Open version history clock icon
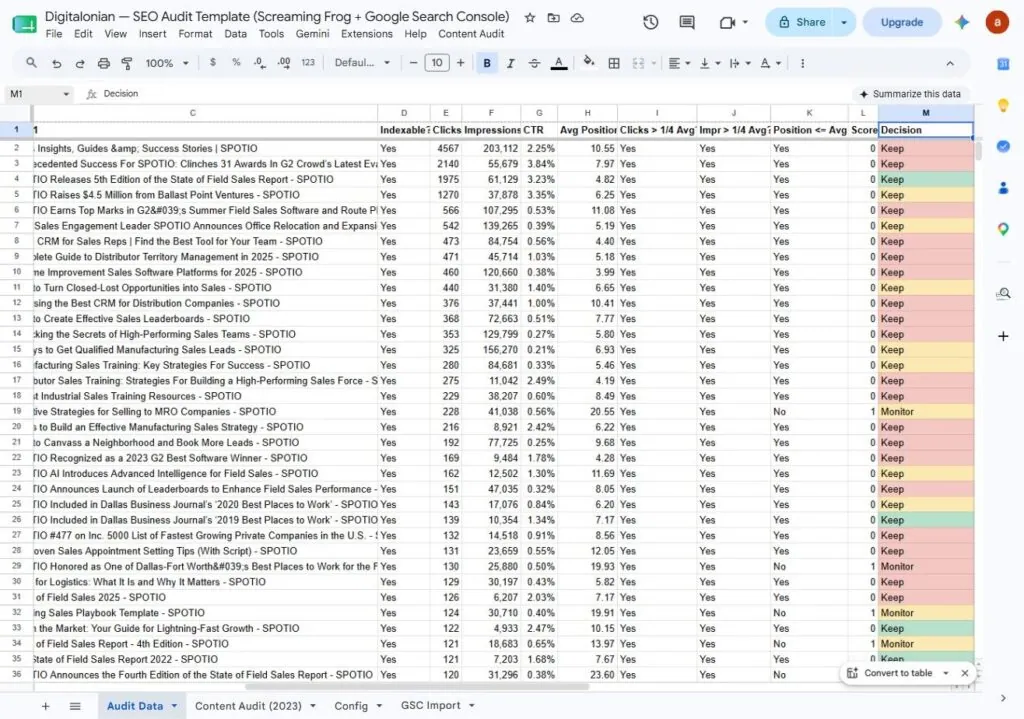 (x=650, y=22)
